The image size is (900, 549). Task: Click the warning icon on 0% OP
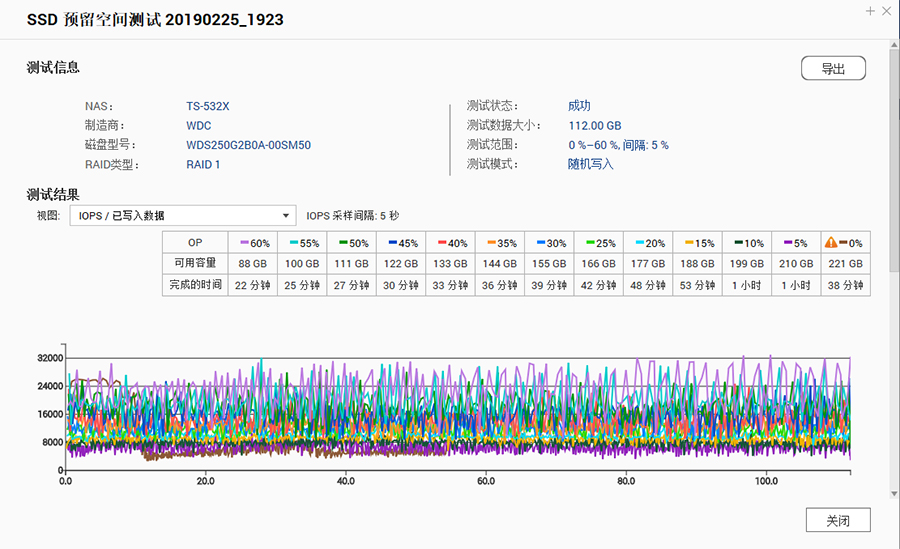click(x=830, y=242)
